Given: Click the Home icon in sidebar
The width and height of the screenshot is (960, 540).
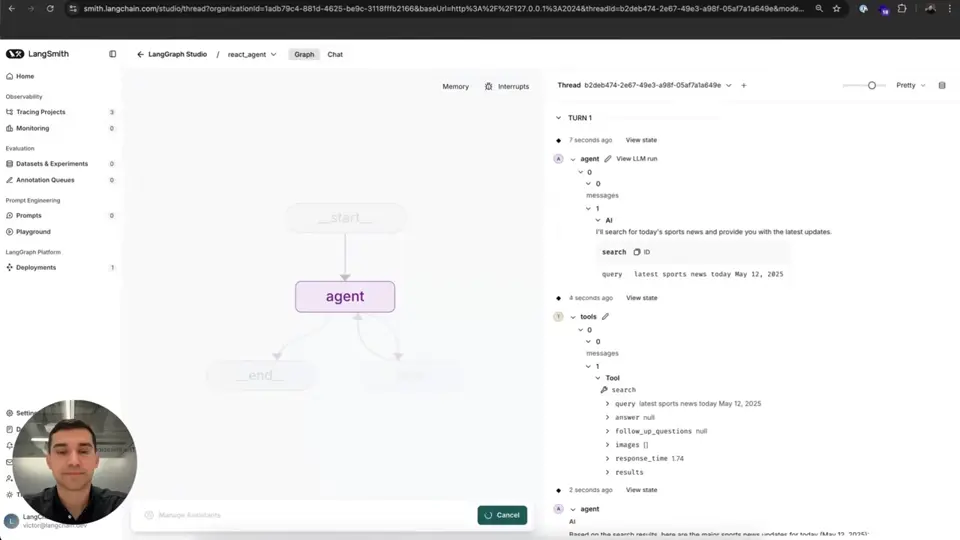Looking at the screenshot, I should click(x=9, y=77).
